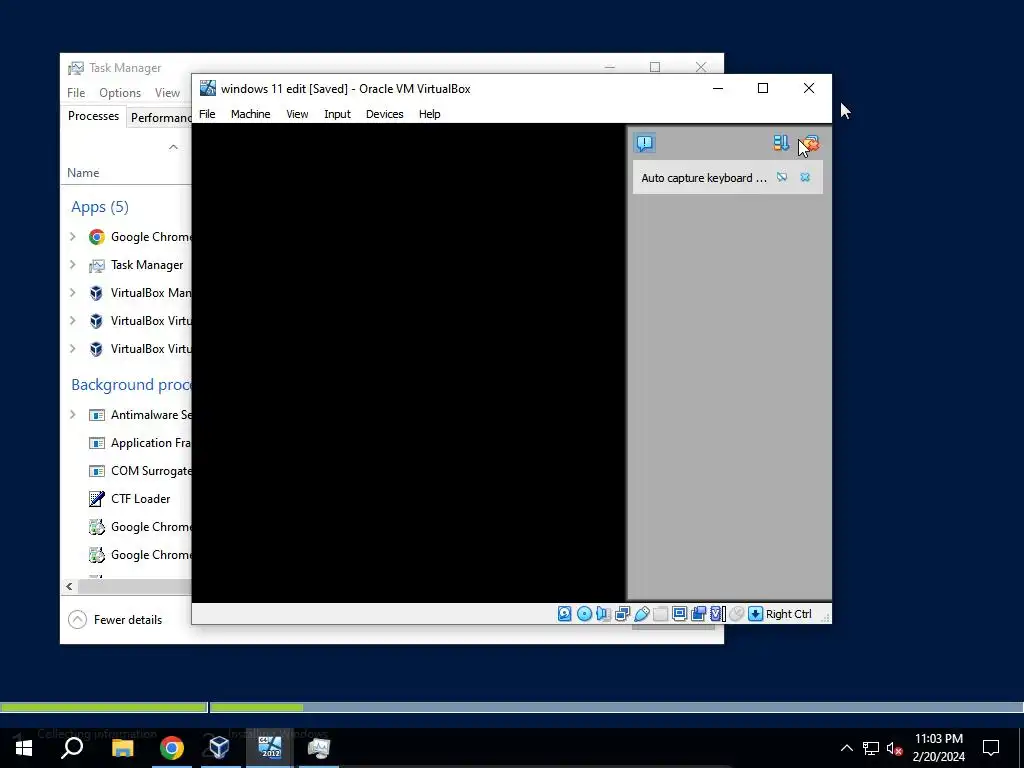Click the network adapters indicator in status bar

click(x=622, y=614)
